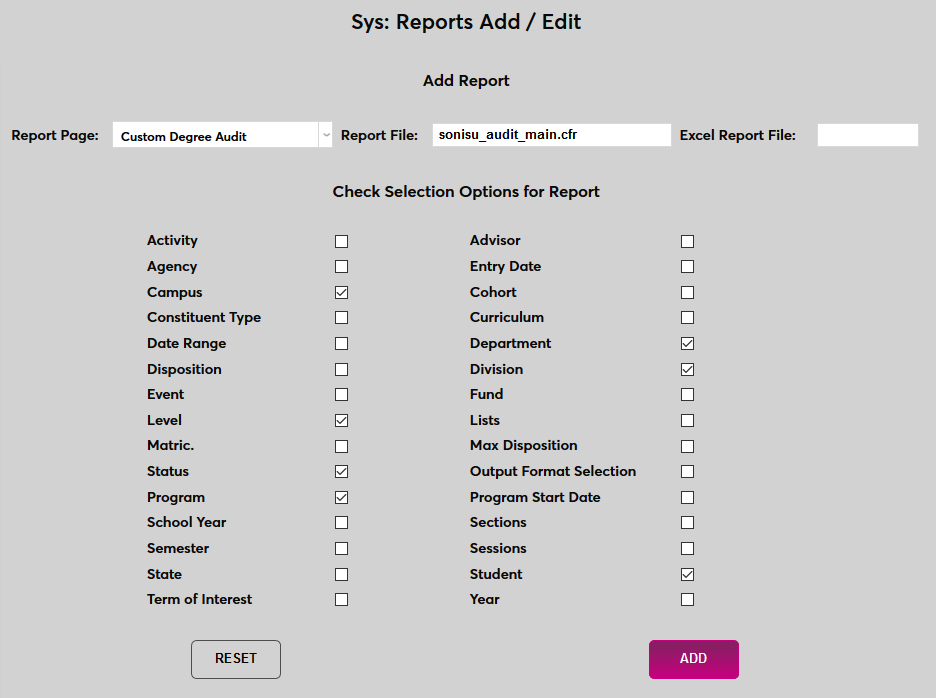Enable the Semester selection checkbox
The width and height of the screenshot is (936, 698).
point(341,548)
